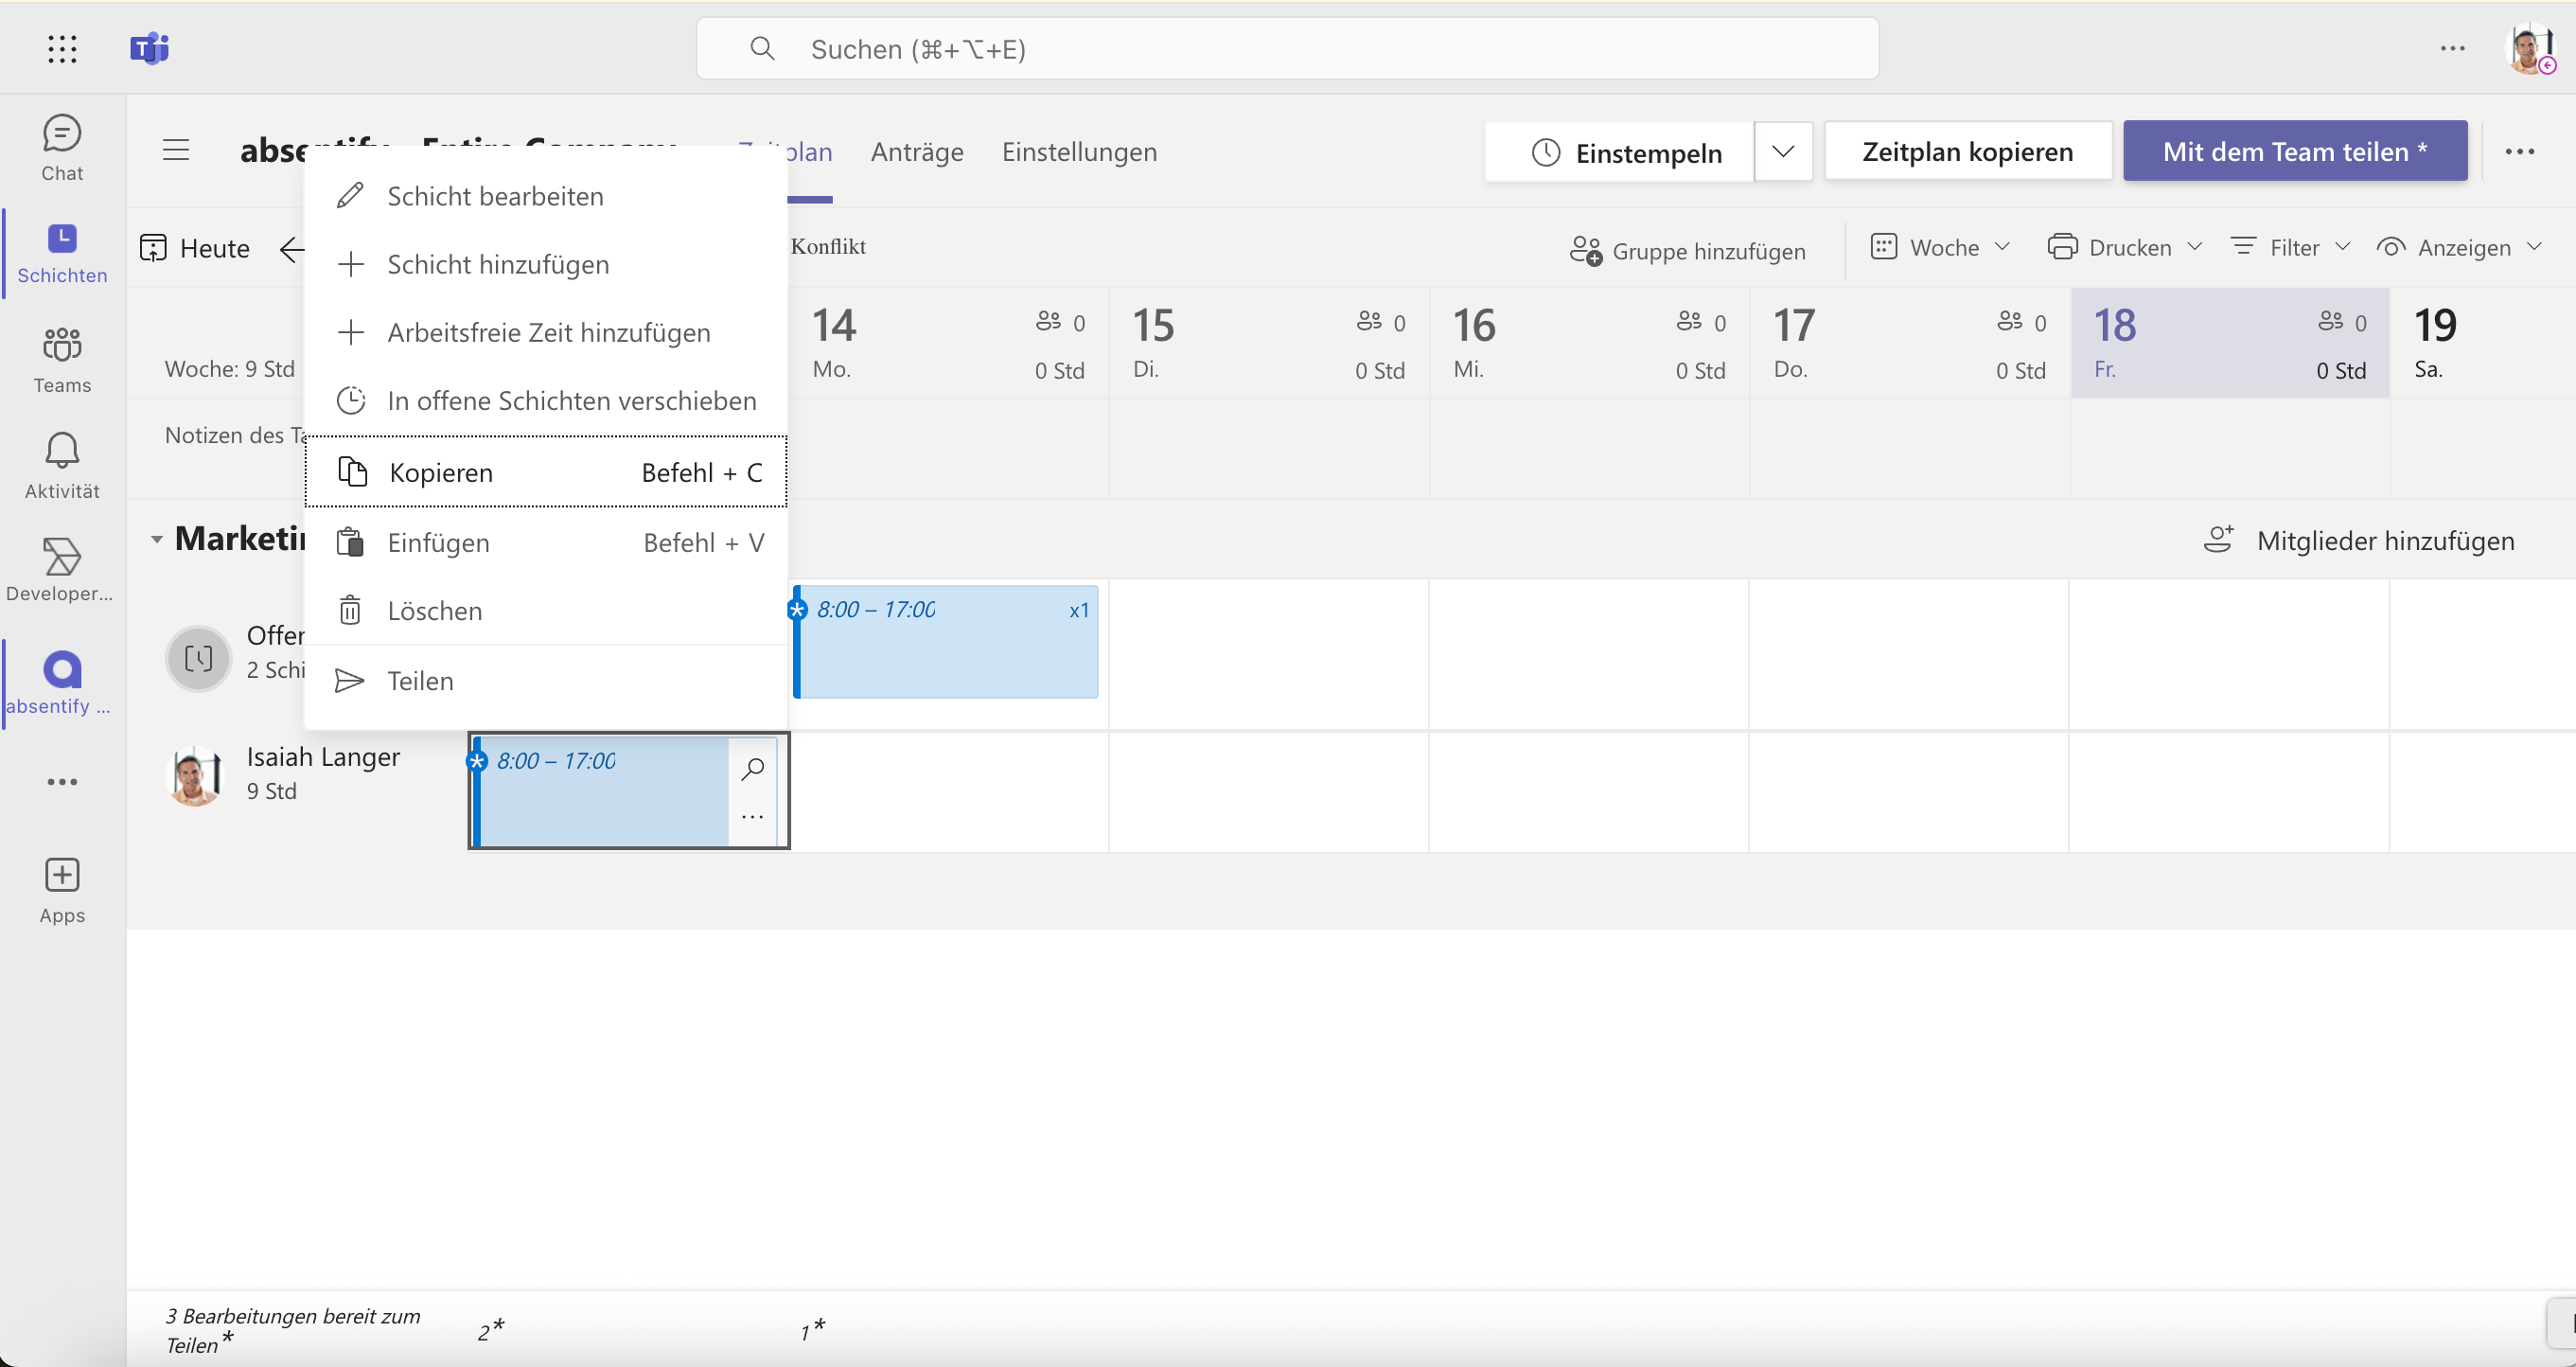Click the hamburger menu beside the team name
Image resolution: width=2576 pixels, height=1367 pixels.
pyautogui.click(x=176, y=150)
